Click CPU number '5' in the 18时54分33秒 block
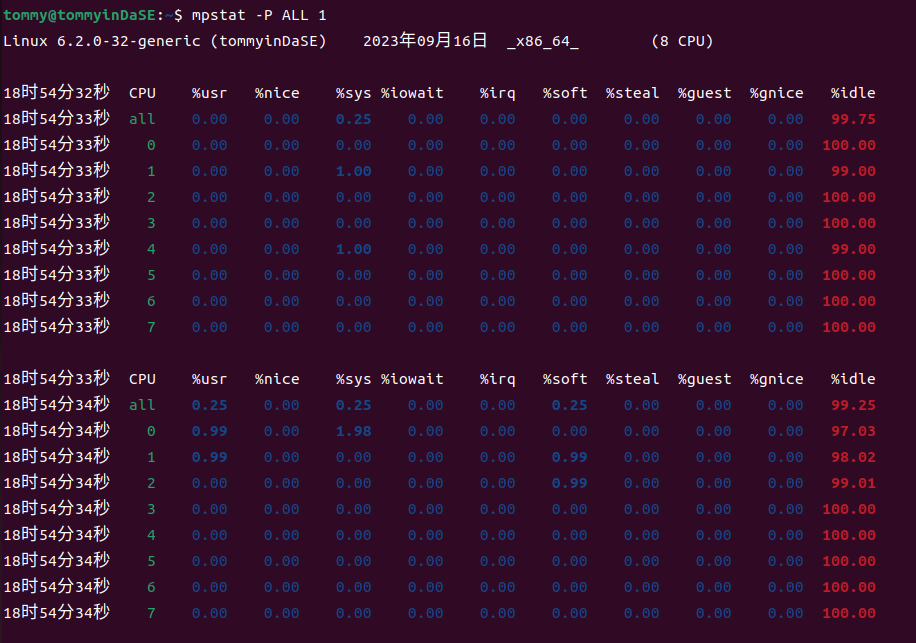This screenshot has width=916, height=643. pos(151,275)
